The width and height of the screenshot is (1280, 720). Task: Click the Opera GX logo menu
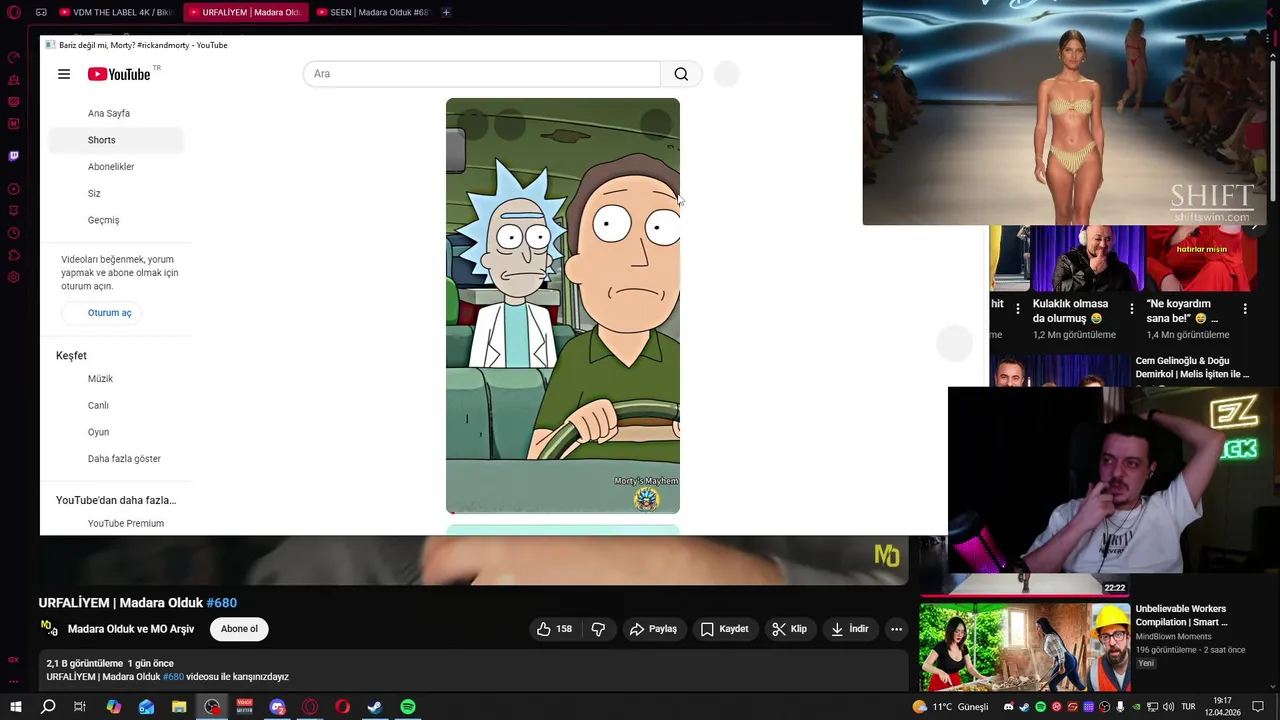[x=13, y=12]
